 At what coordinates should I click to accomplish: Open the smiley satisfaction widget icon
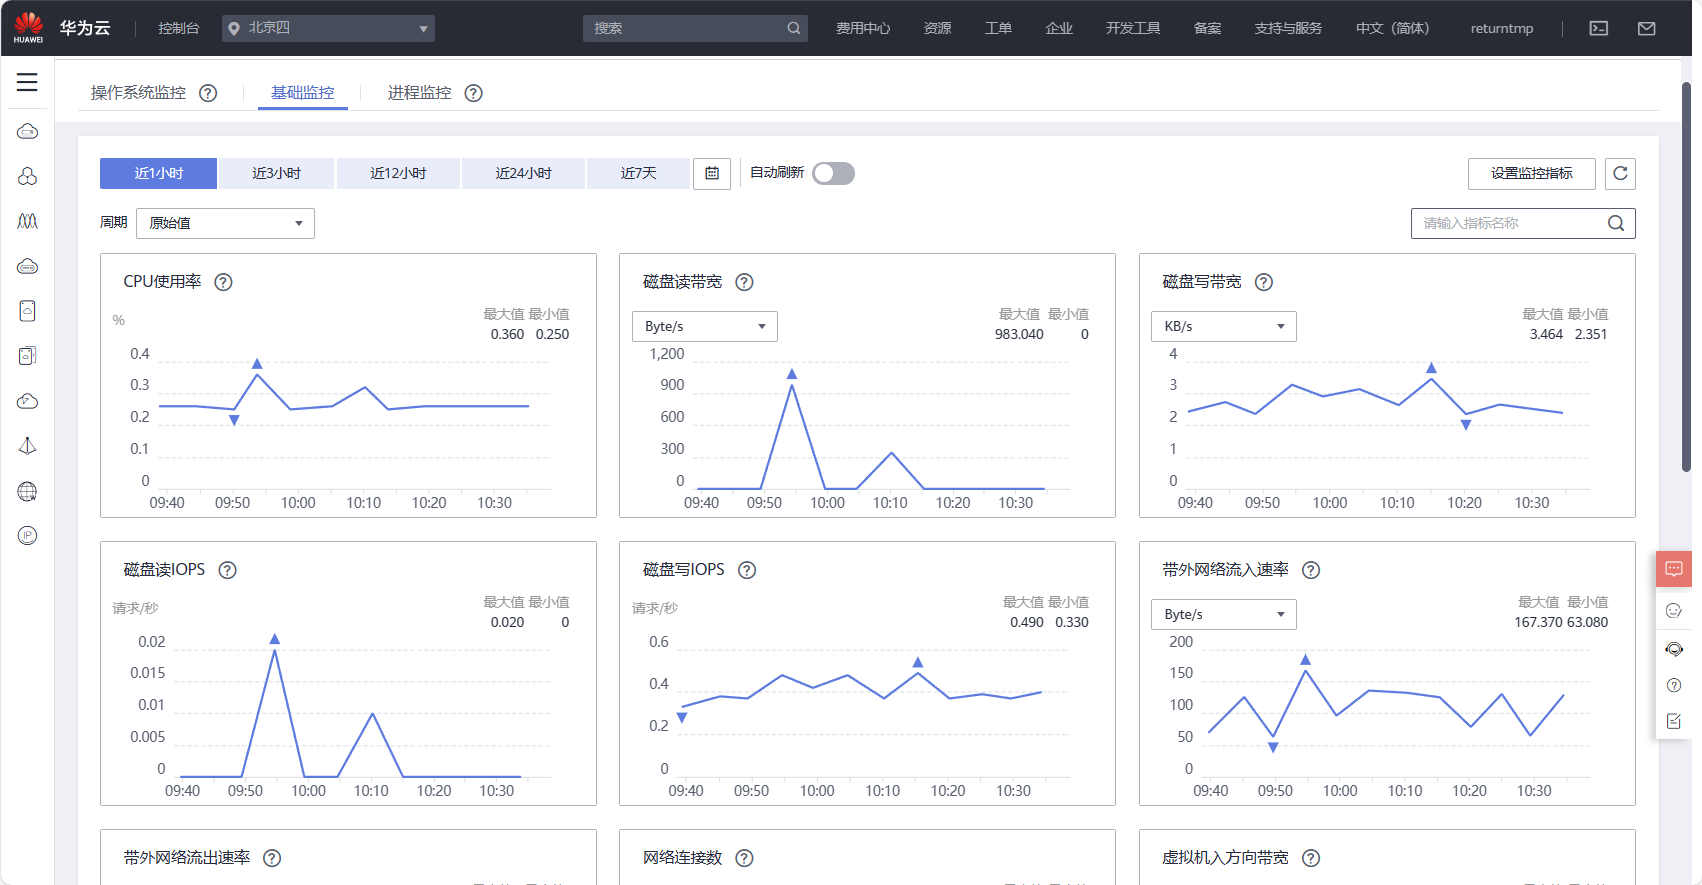click(x=1674, y=610)
